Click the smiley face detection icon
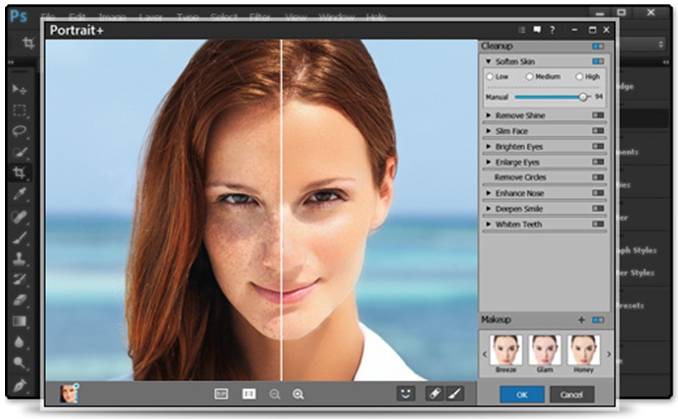678x419 pixels. pos(407,394)
